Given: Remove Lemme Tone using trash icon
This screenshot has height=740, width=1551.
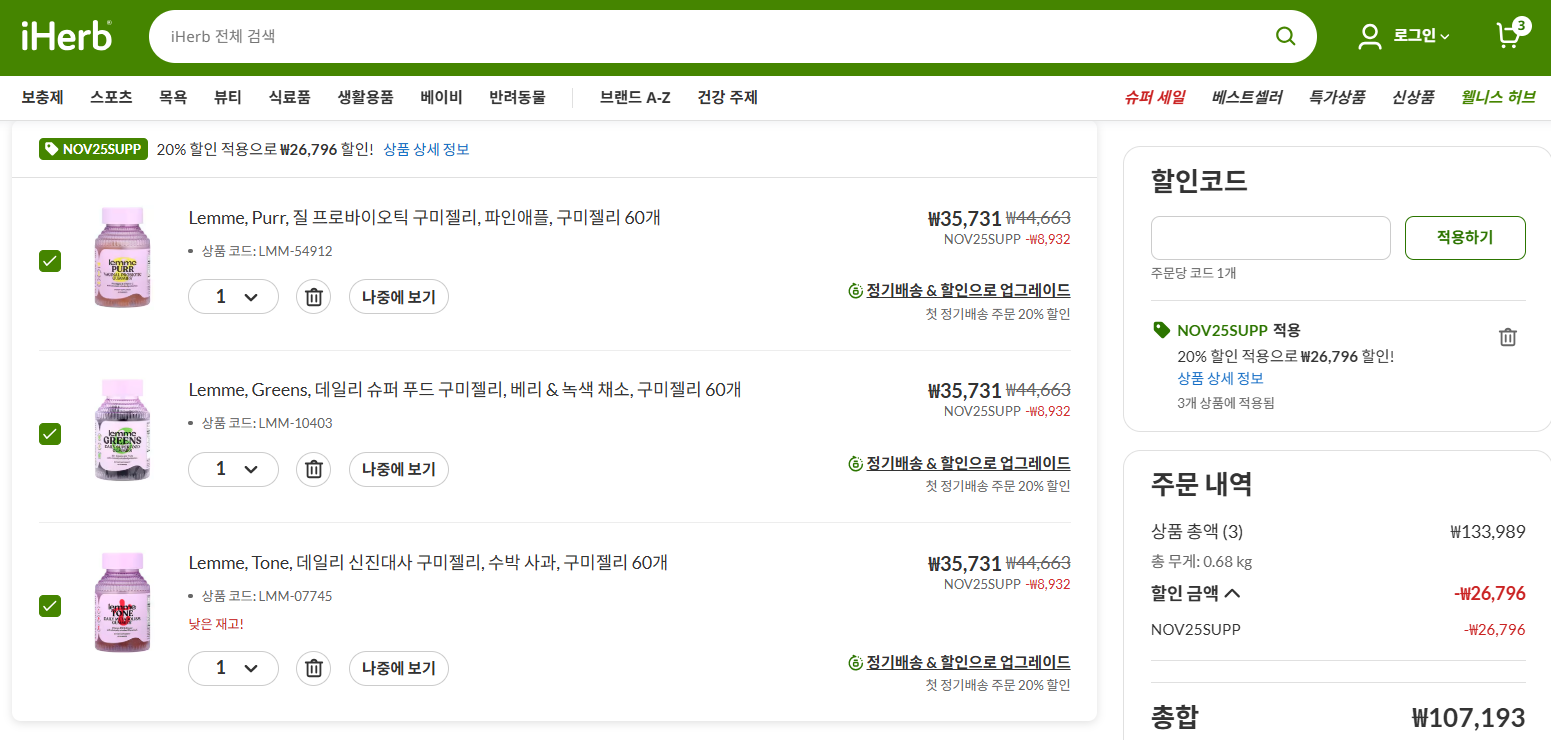Looking at the screenshot, I should tap(313, 668).
